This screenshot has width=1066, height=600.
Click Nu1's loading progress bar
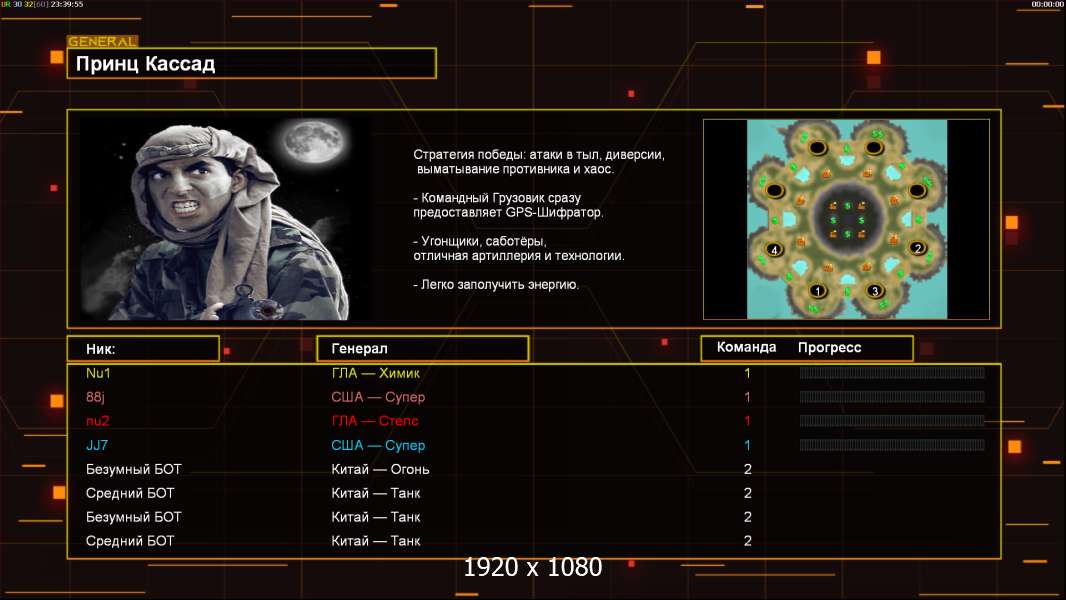click(x=892, y=372)
